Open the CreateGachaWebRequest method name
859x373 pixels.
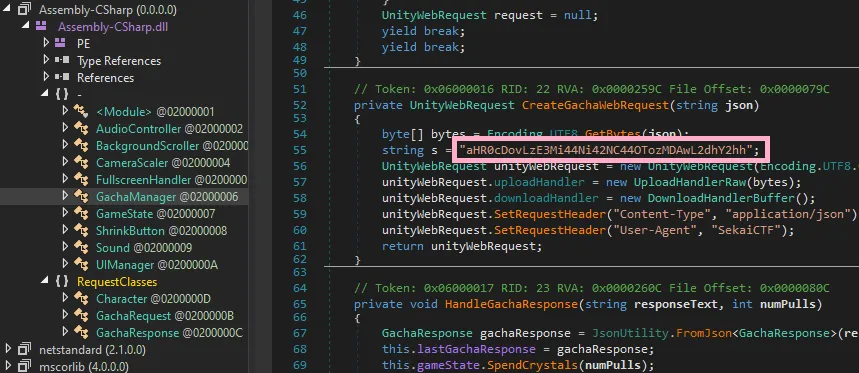coord(595,105)
